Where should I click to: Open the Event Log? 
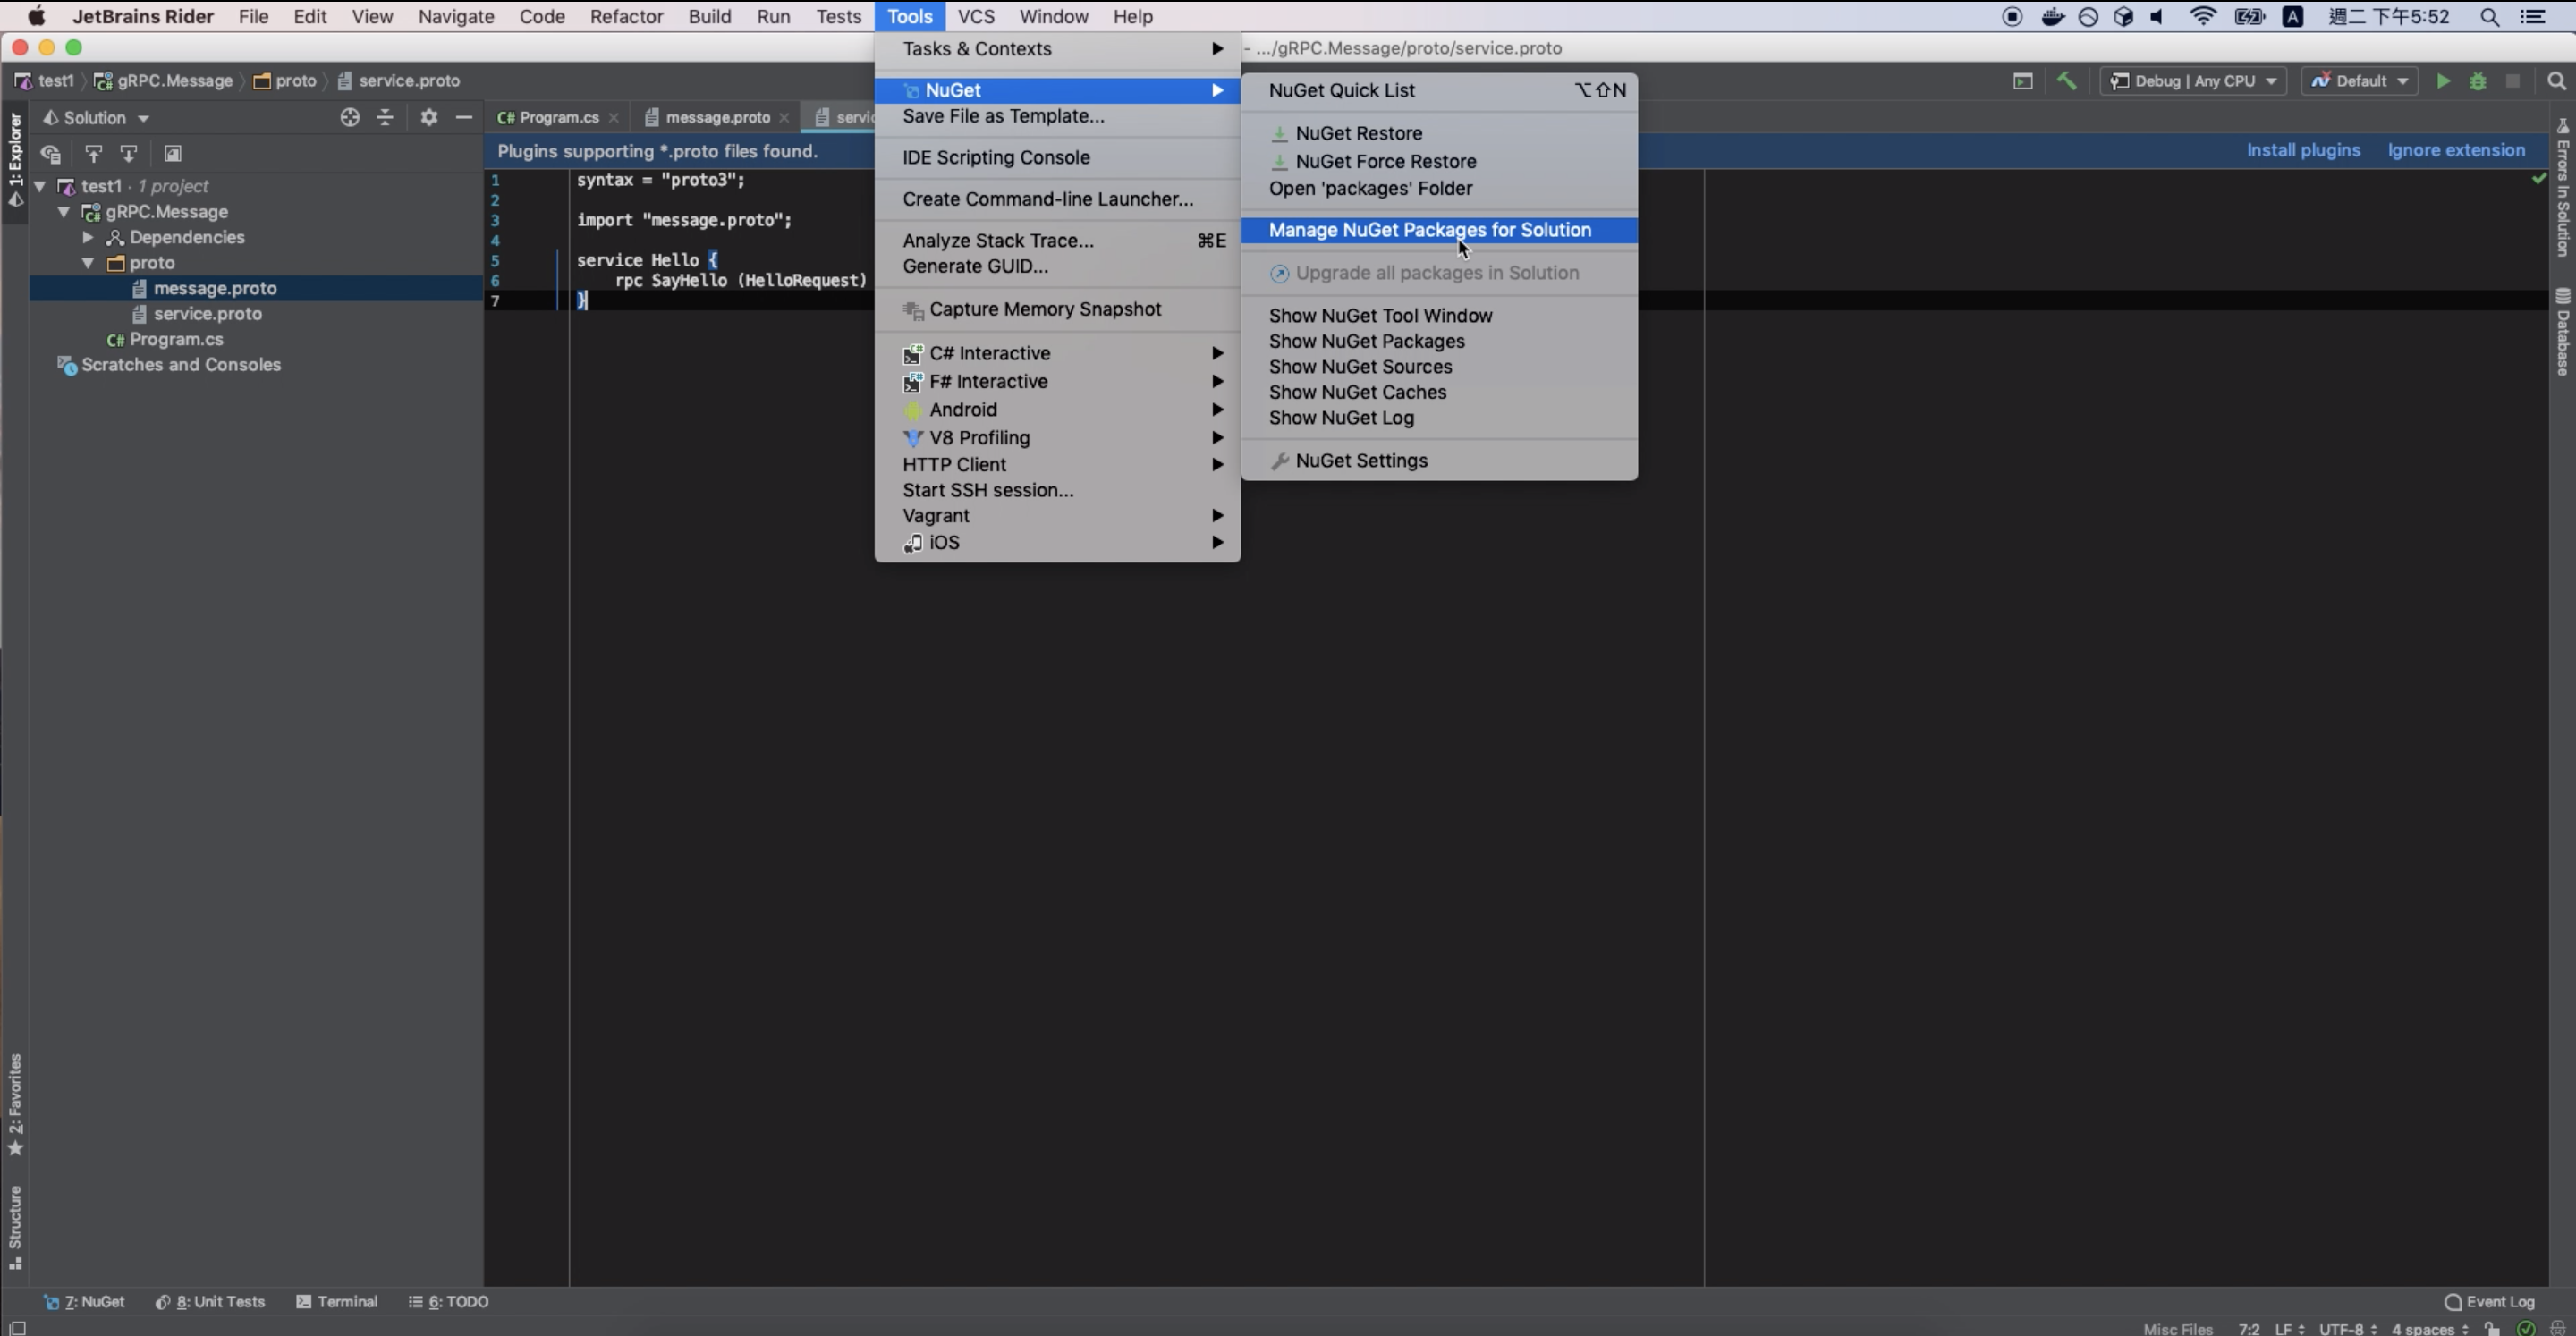(x=2489, y=1301)
